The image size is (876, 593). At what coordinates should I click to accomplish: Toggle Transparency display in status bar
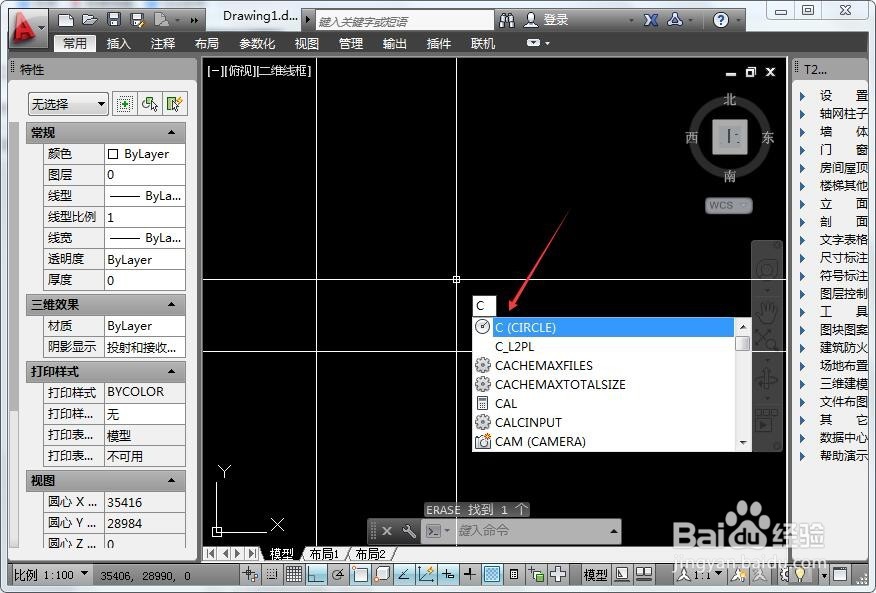(x=492, y=575)
